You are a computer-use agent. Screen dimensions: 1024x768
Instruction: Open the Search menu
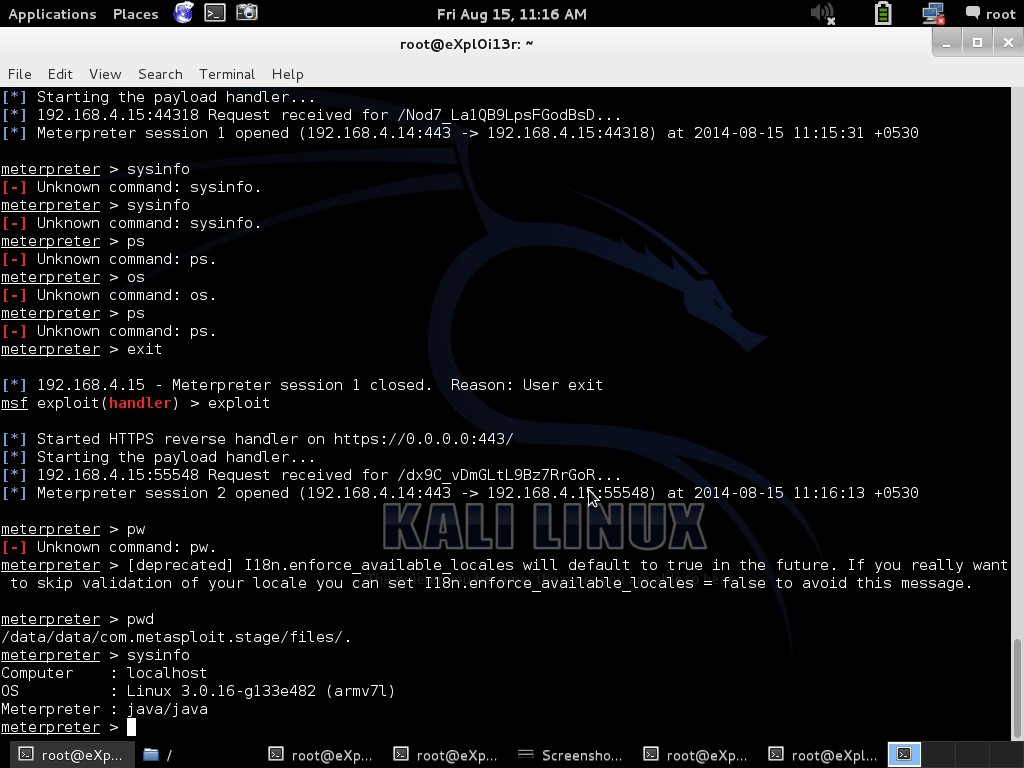[x=160, y=74]
